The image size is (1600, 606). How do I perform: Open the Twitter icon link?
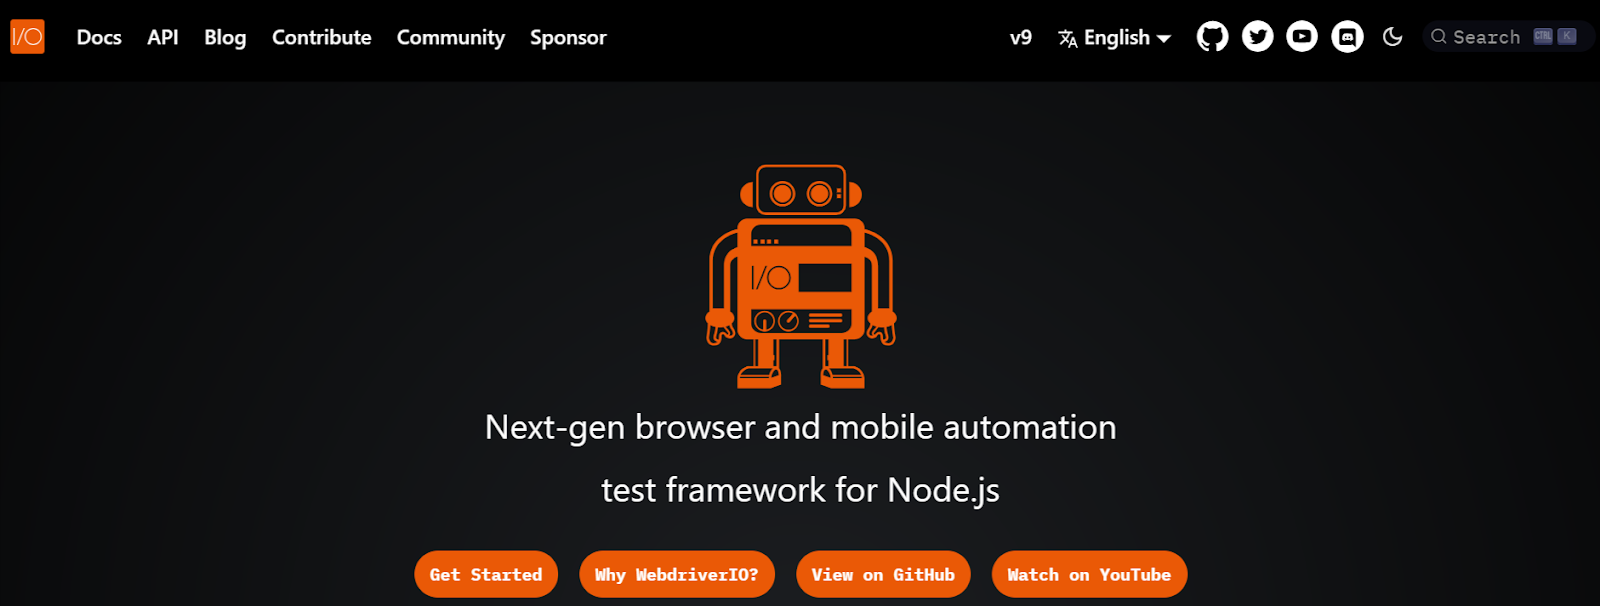point(1257,37)
